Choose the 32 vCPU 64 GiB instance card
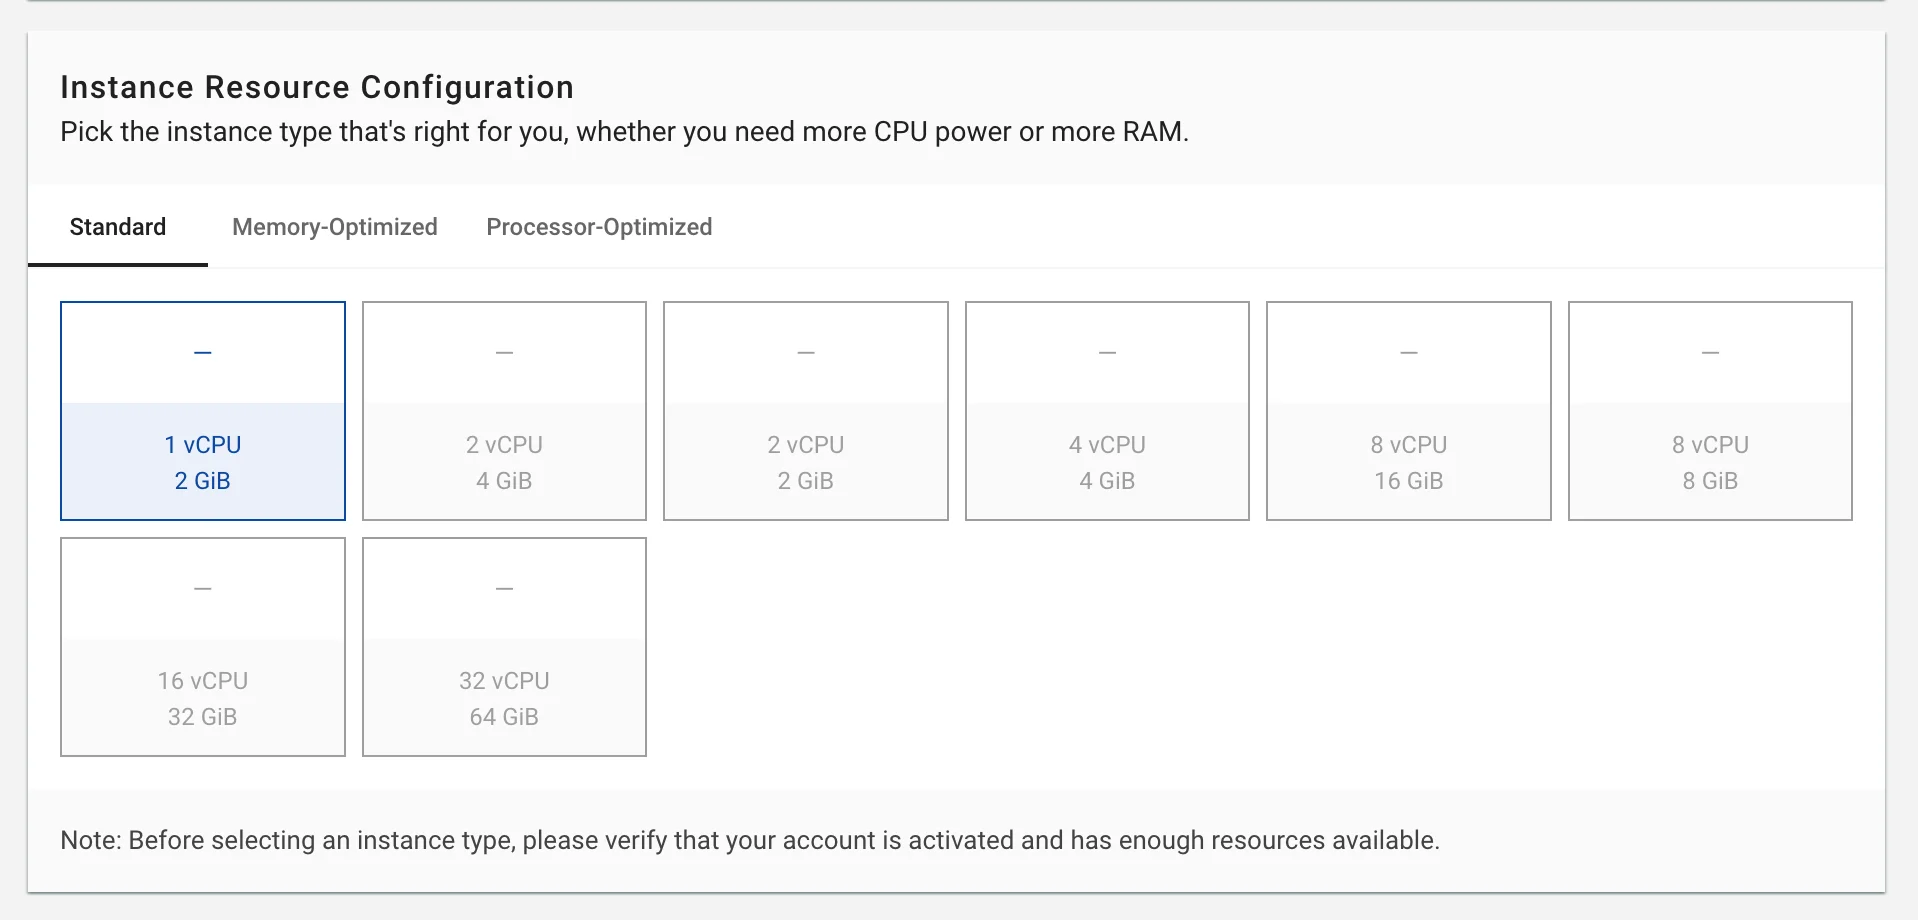 (504, 647)
